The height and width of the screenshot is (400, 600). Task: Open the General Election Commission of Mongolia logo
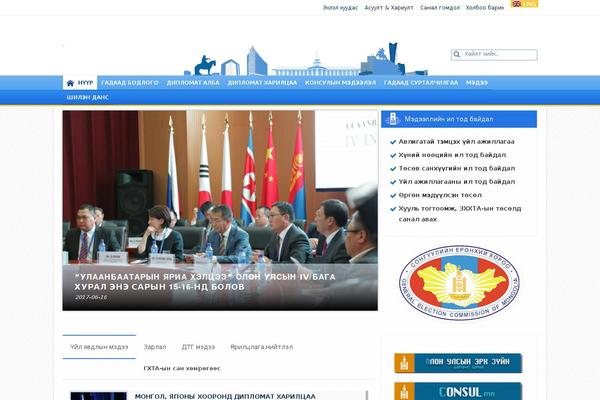(459, 282)
